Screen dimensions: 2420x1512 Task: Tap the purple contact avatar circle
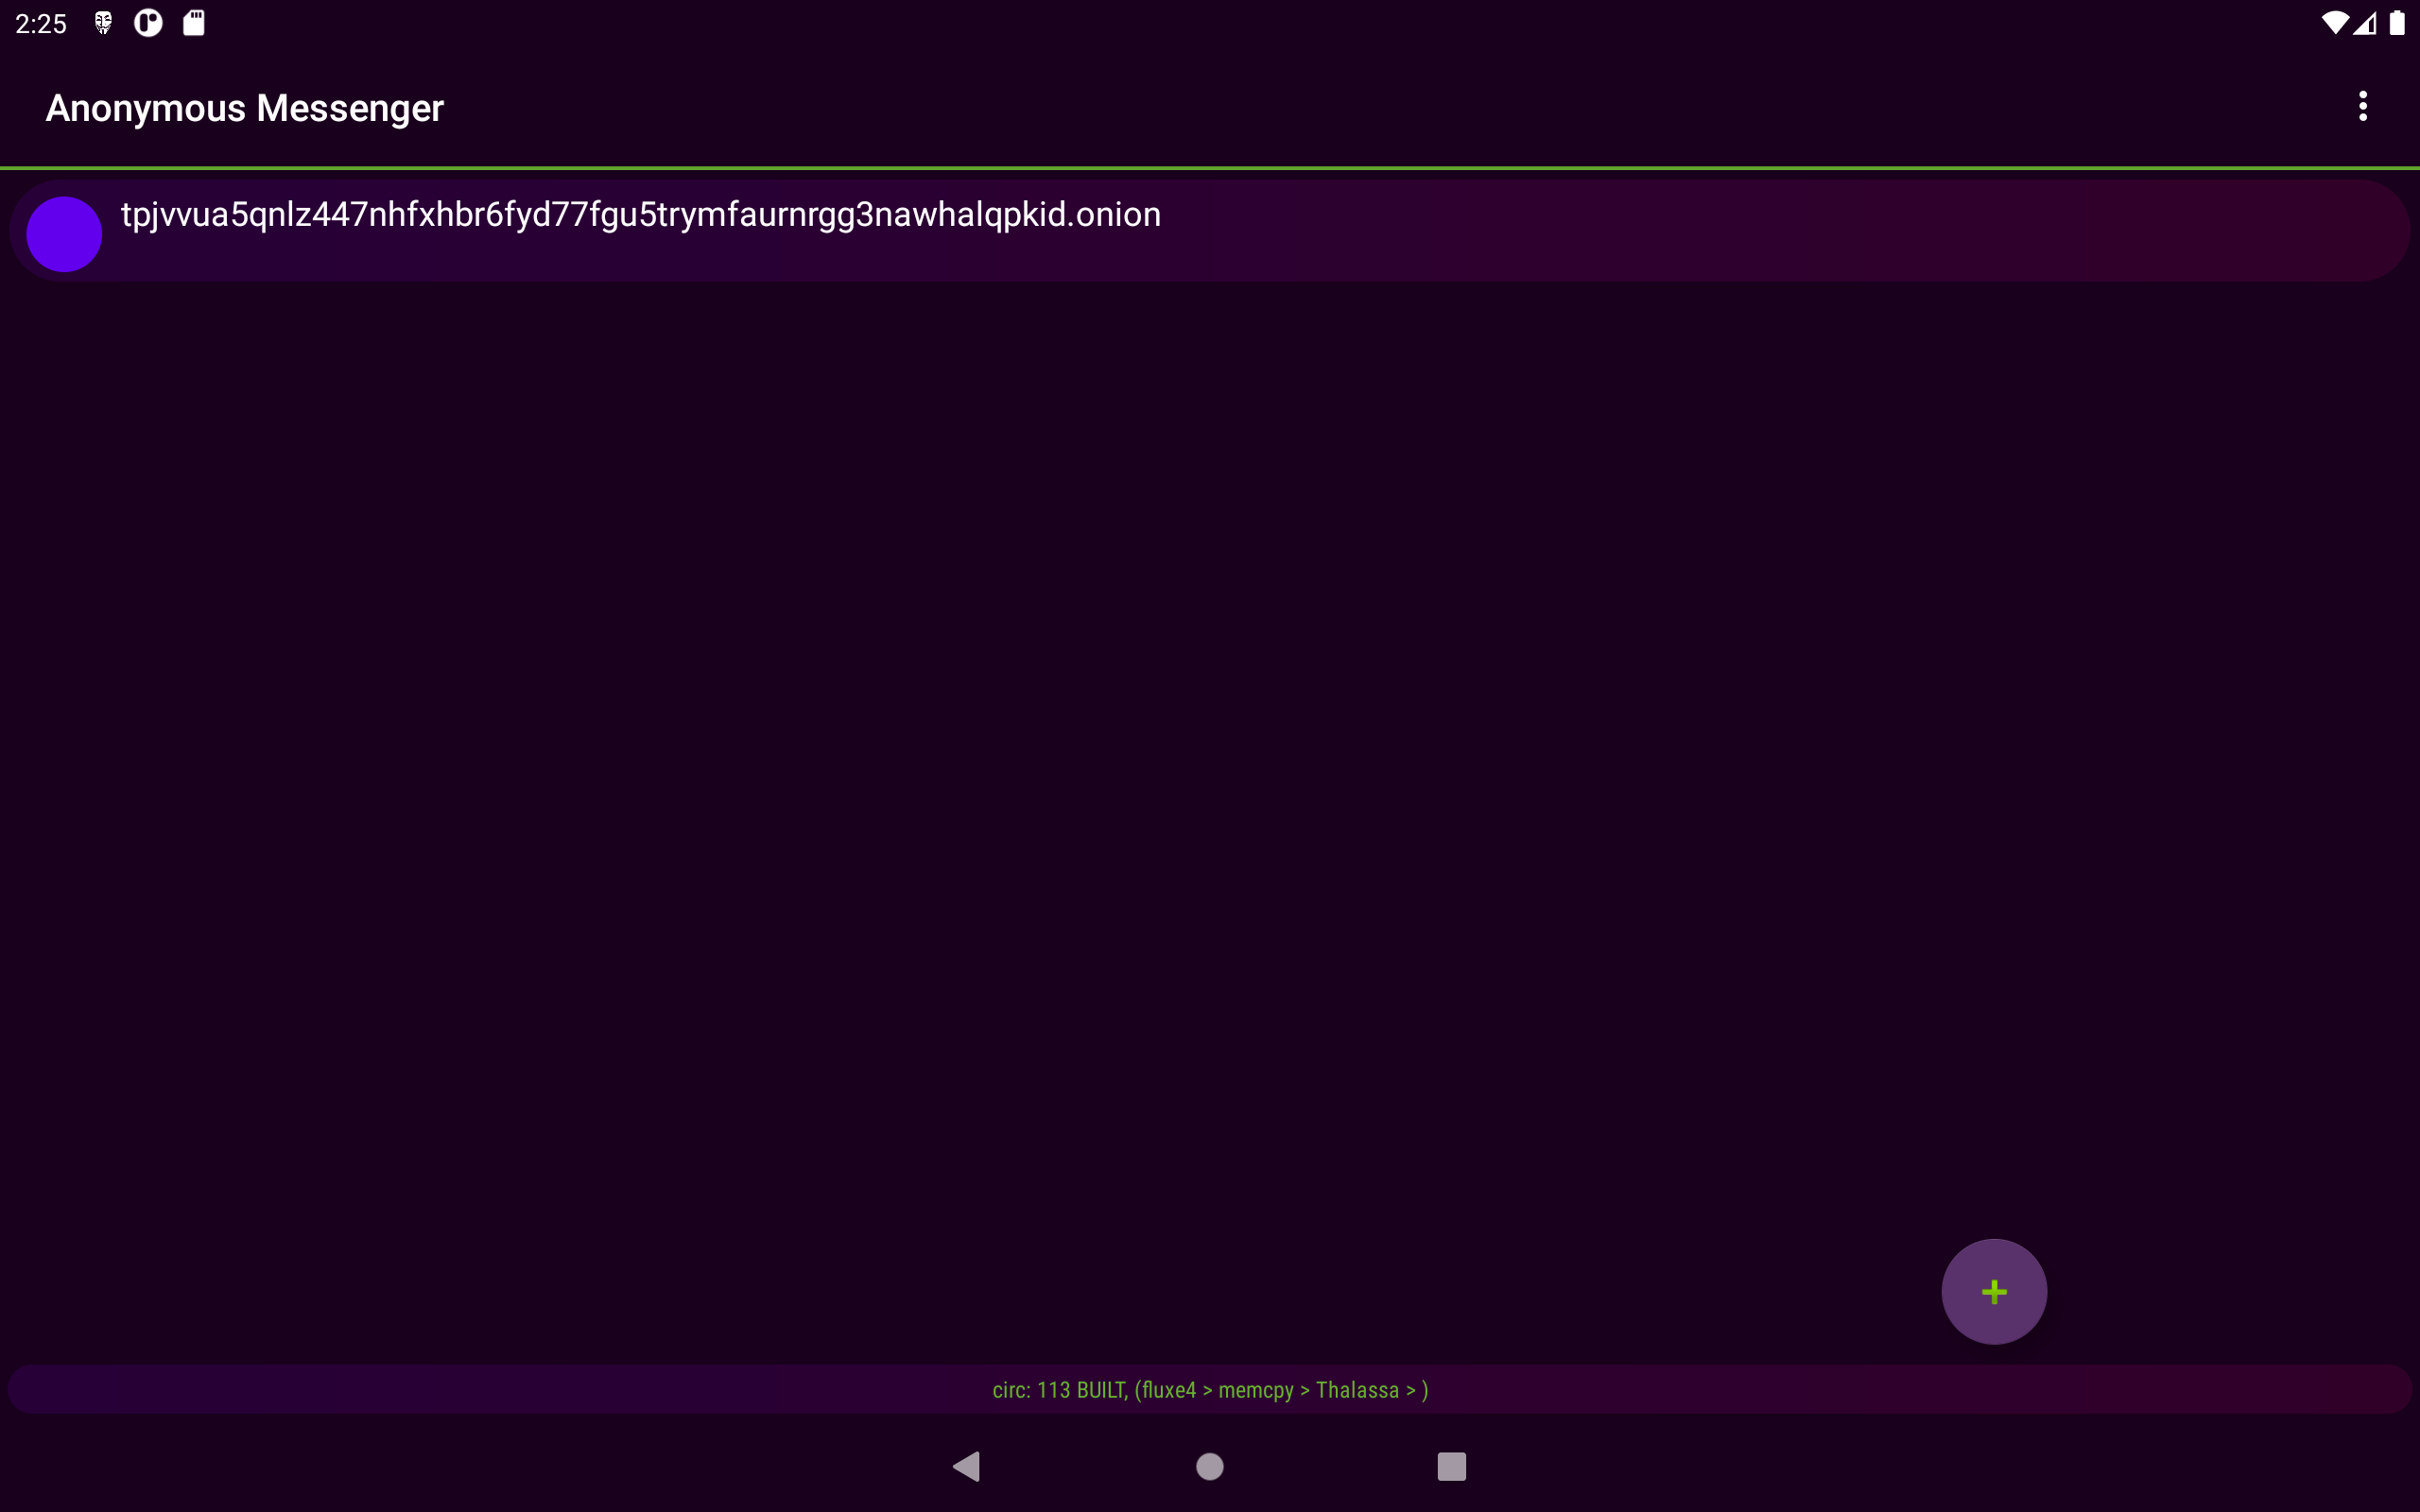(64, 234)
